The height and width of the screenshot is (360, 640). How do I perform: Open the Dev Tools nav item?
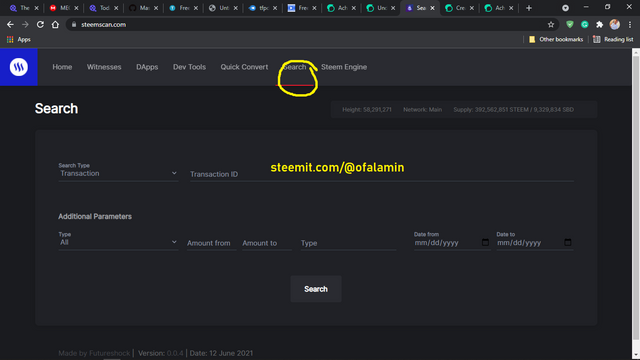pyautogui.click(x=189, y=67)
